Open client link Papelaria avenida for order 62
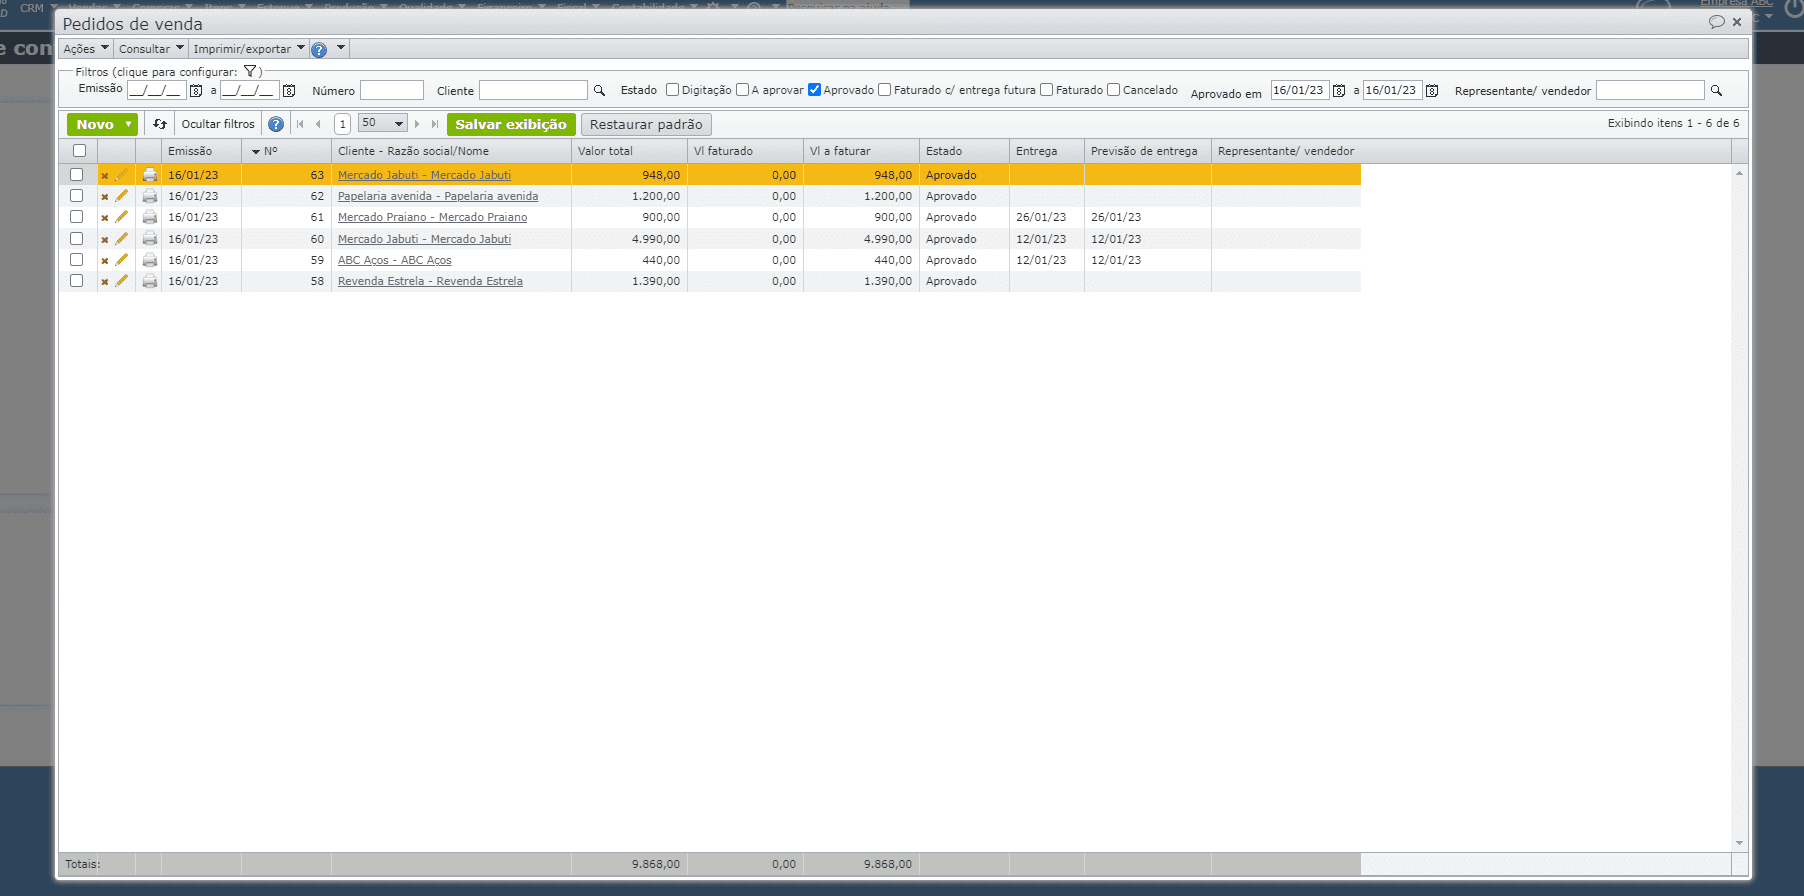The height and width of the screenshot is (896, 1804). point(438,196)
